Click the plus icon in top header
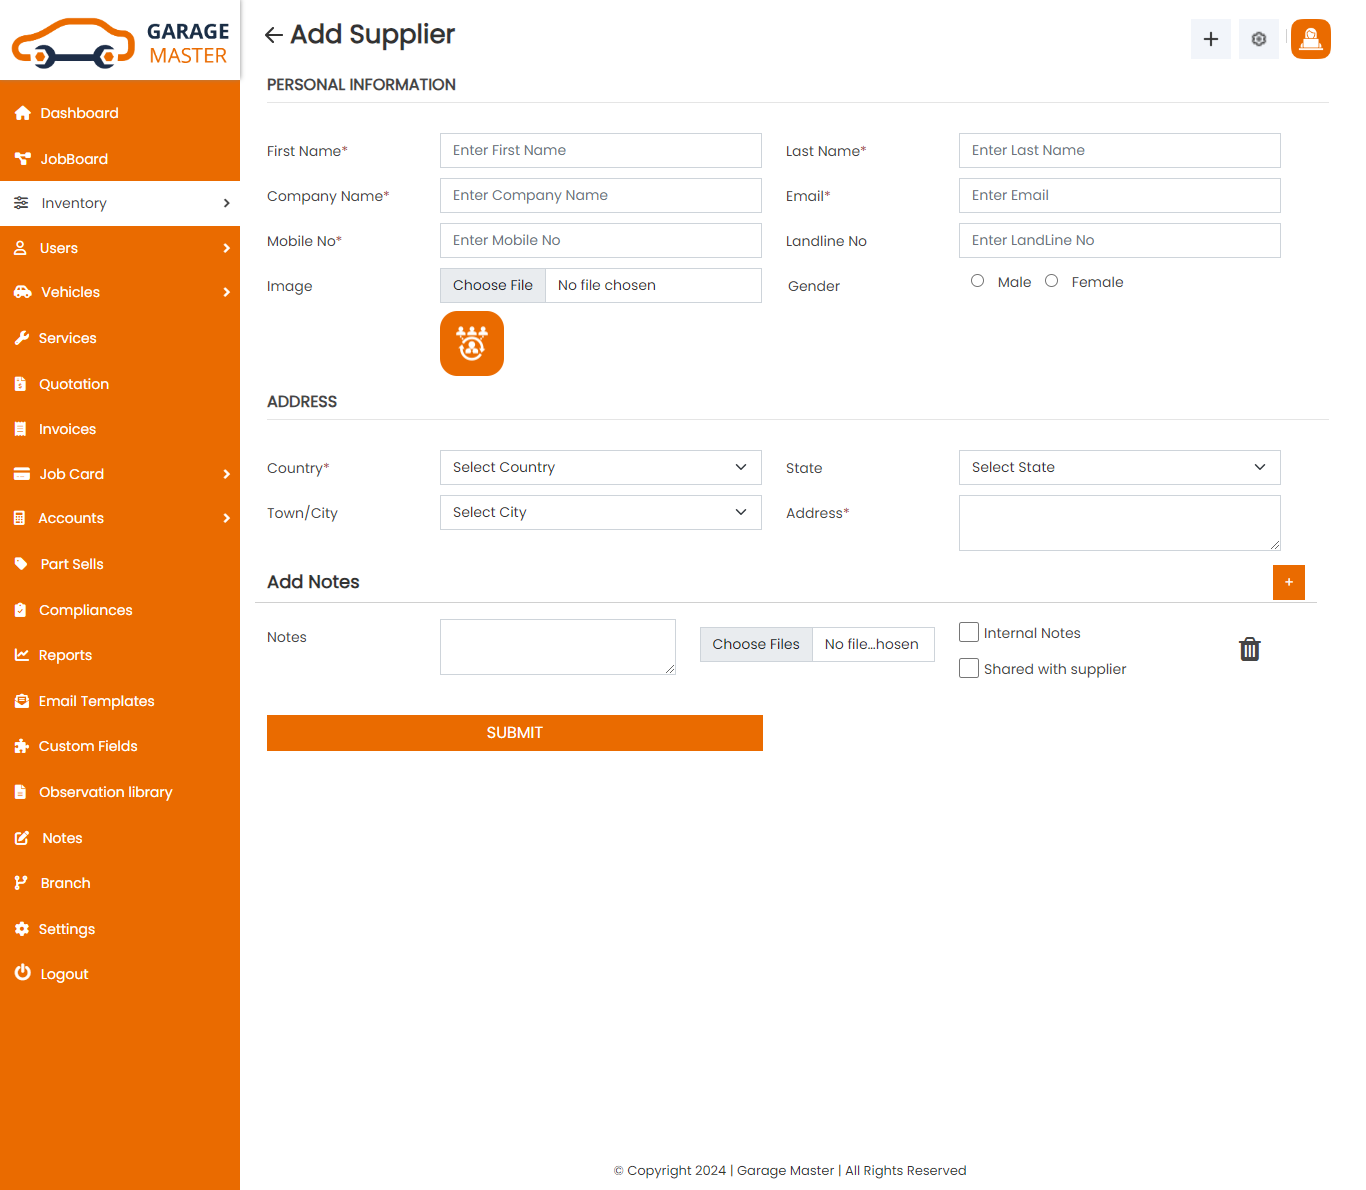1366x1190 pixels. point(1210,39)
